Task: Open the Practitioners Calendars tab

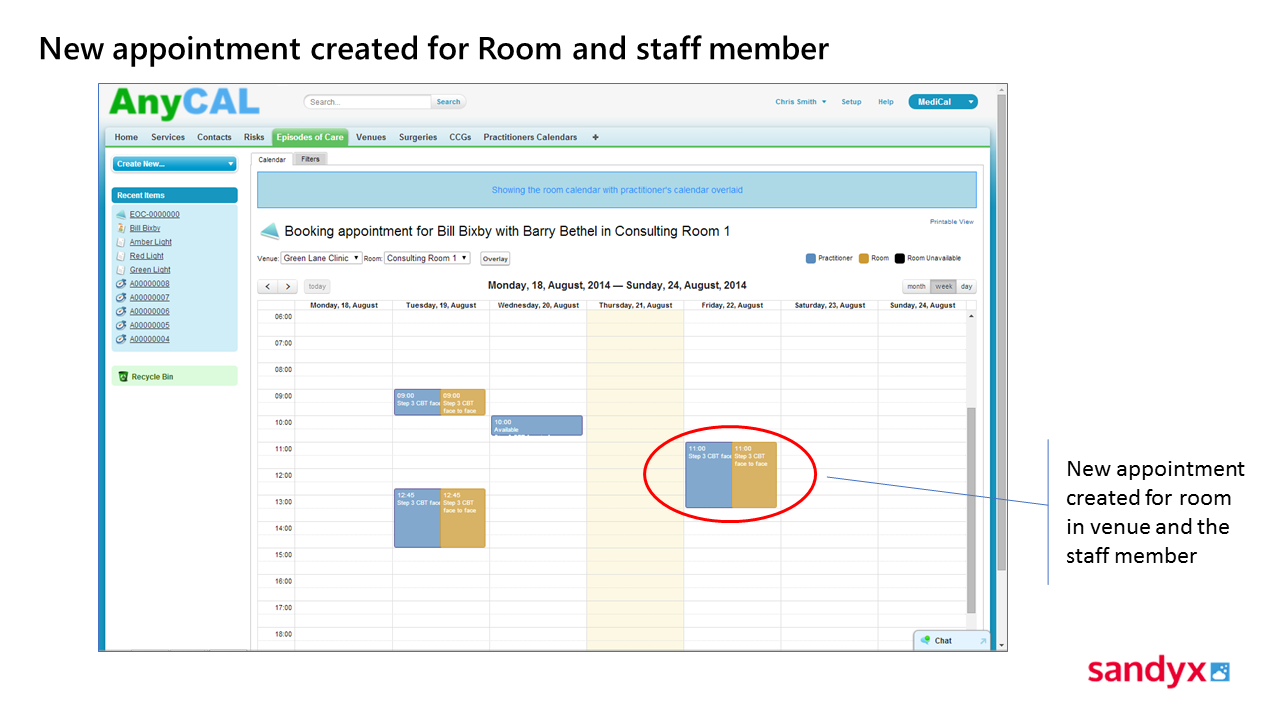Action: point(530,137)
